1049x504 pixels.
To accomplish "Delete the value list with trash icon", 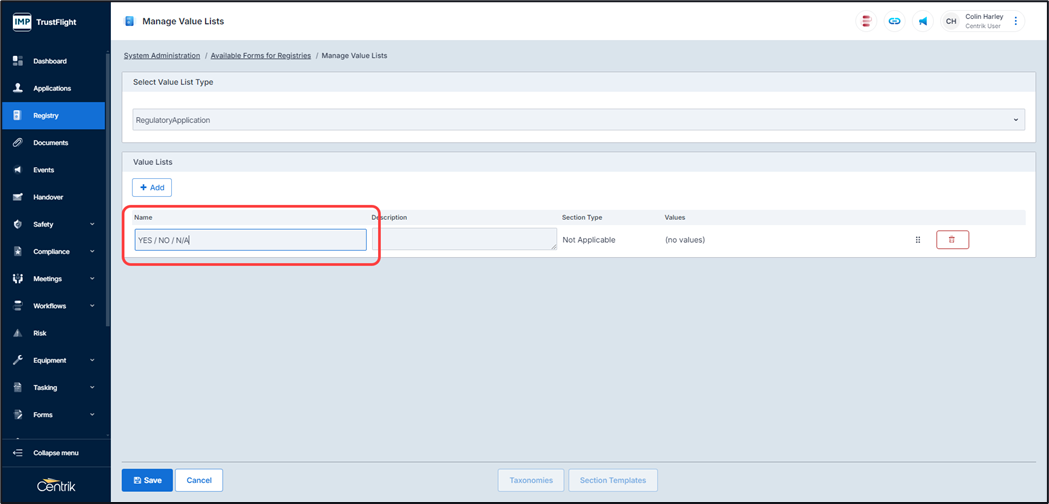I will [952, 240].
